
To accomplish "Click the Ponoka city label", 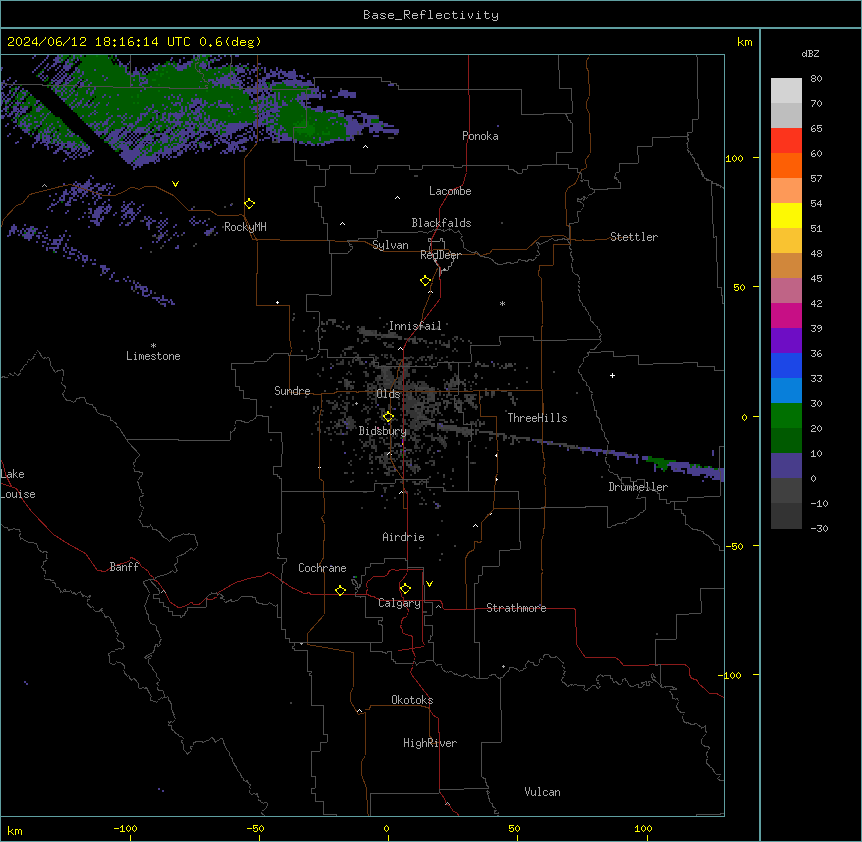I will tap(480, 136).
